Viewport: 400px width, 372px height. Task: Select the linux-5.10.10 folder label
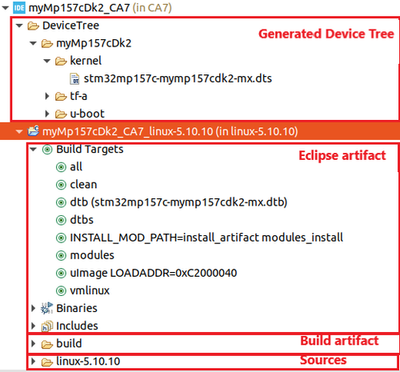[x=88, y=361]
